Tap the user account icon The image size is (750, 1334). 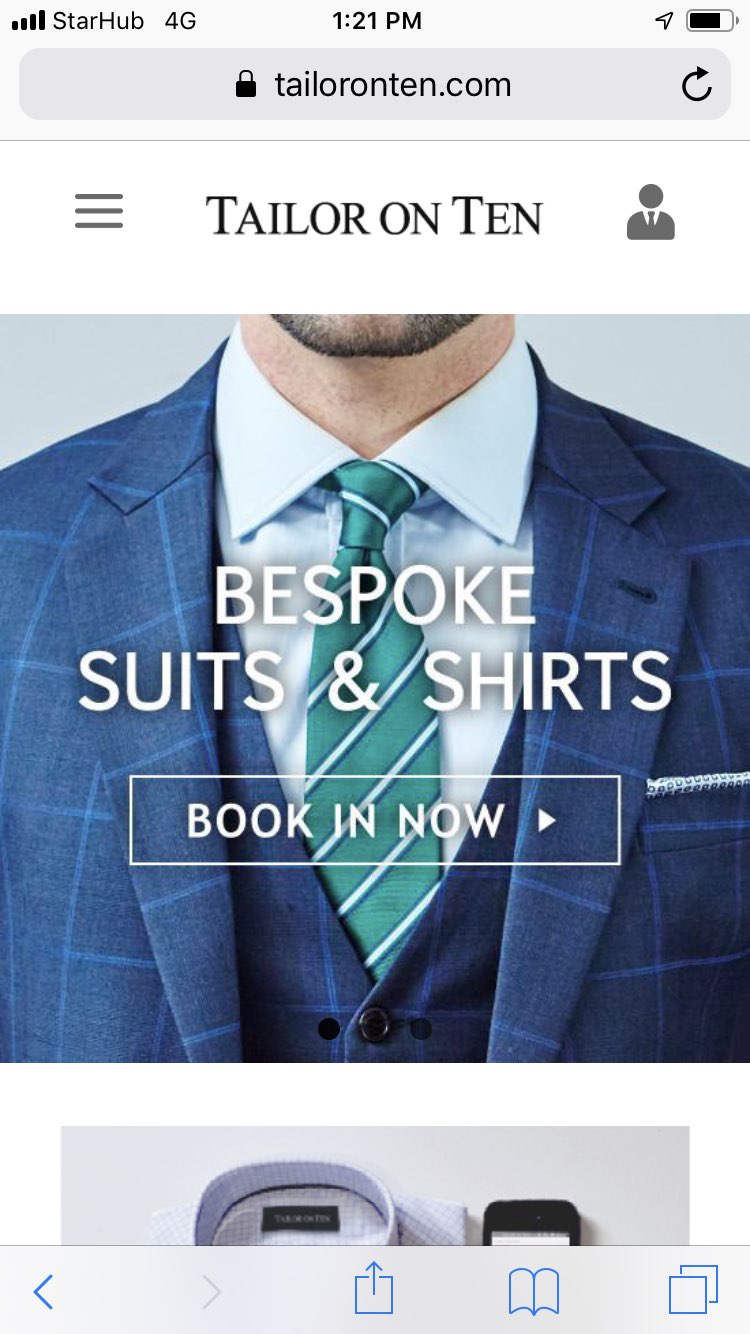651,212
